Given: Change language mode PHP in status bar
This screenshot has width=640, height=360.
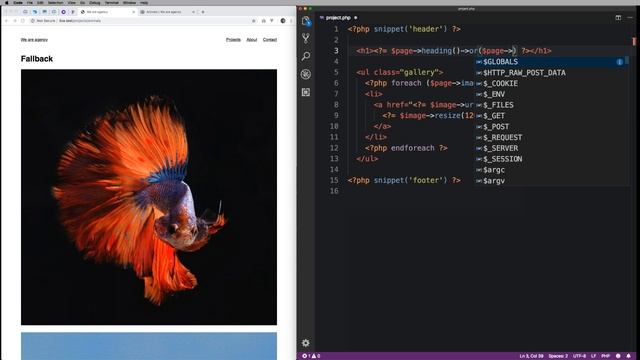Looking at the screenshot, I should [605, 356].
